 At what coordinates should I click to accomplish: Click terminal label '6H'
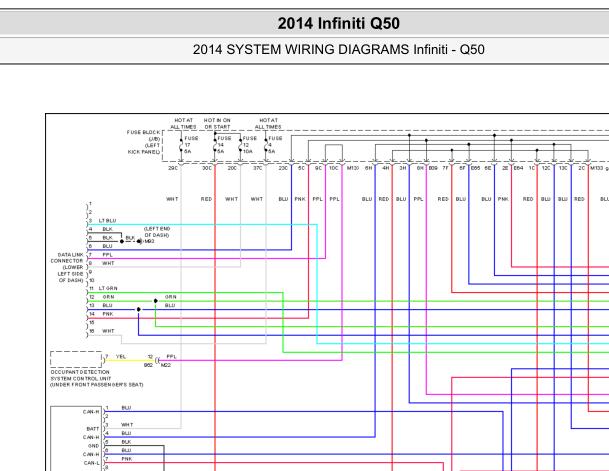coord(369,168)
